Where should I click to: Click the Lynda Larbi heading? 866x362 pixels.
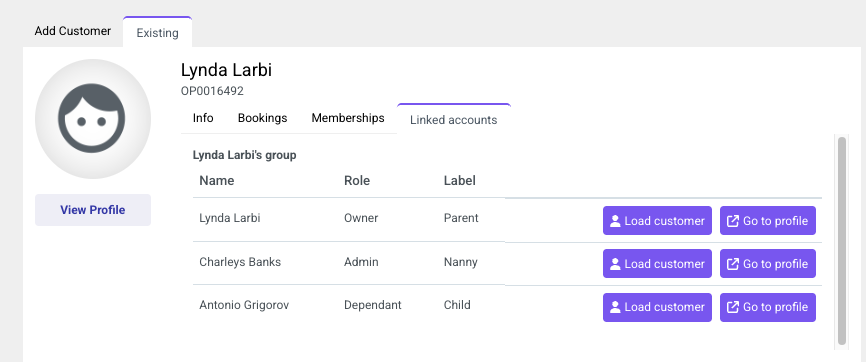click(x=226, y=70)
